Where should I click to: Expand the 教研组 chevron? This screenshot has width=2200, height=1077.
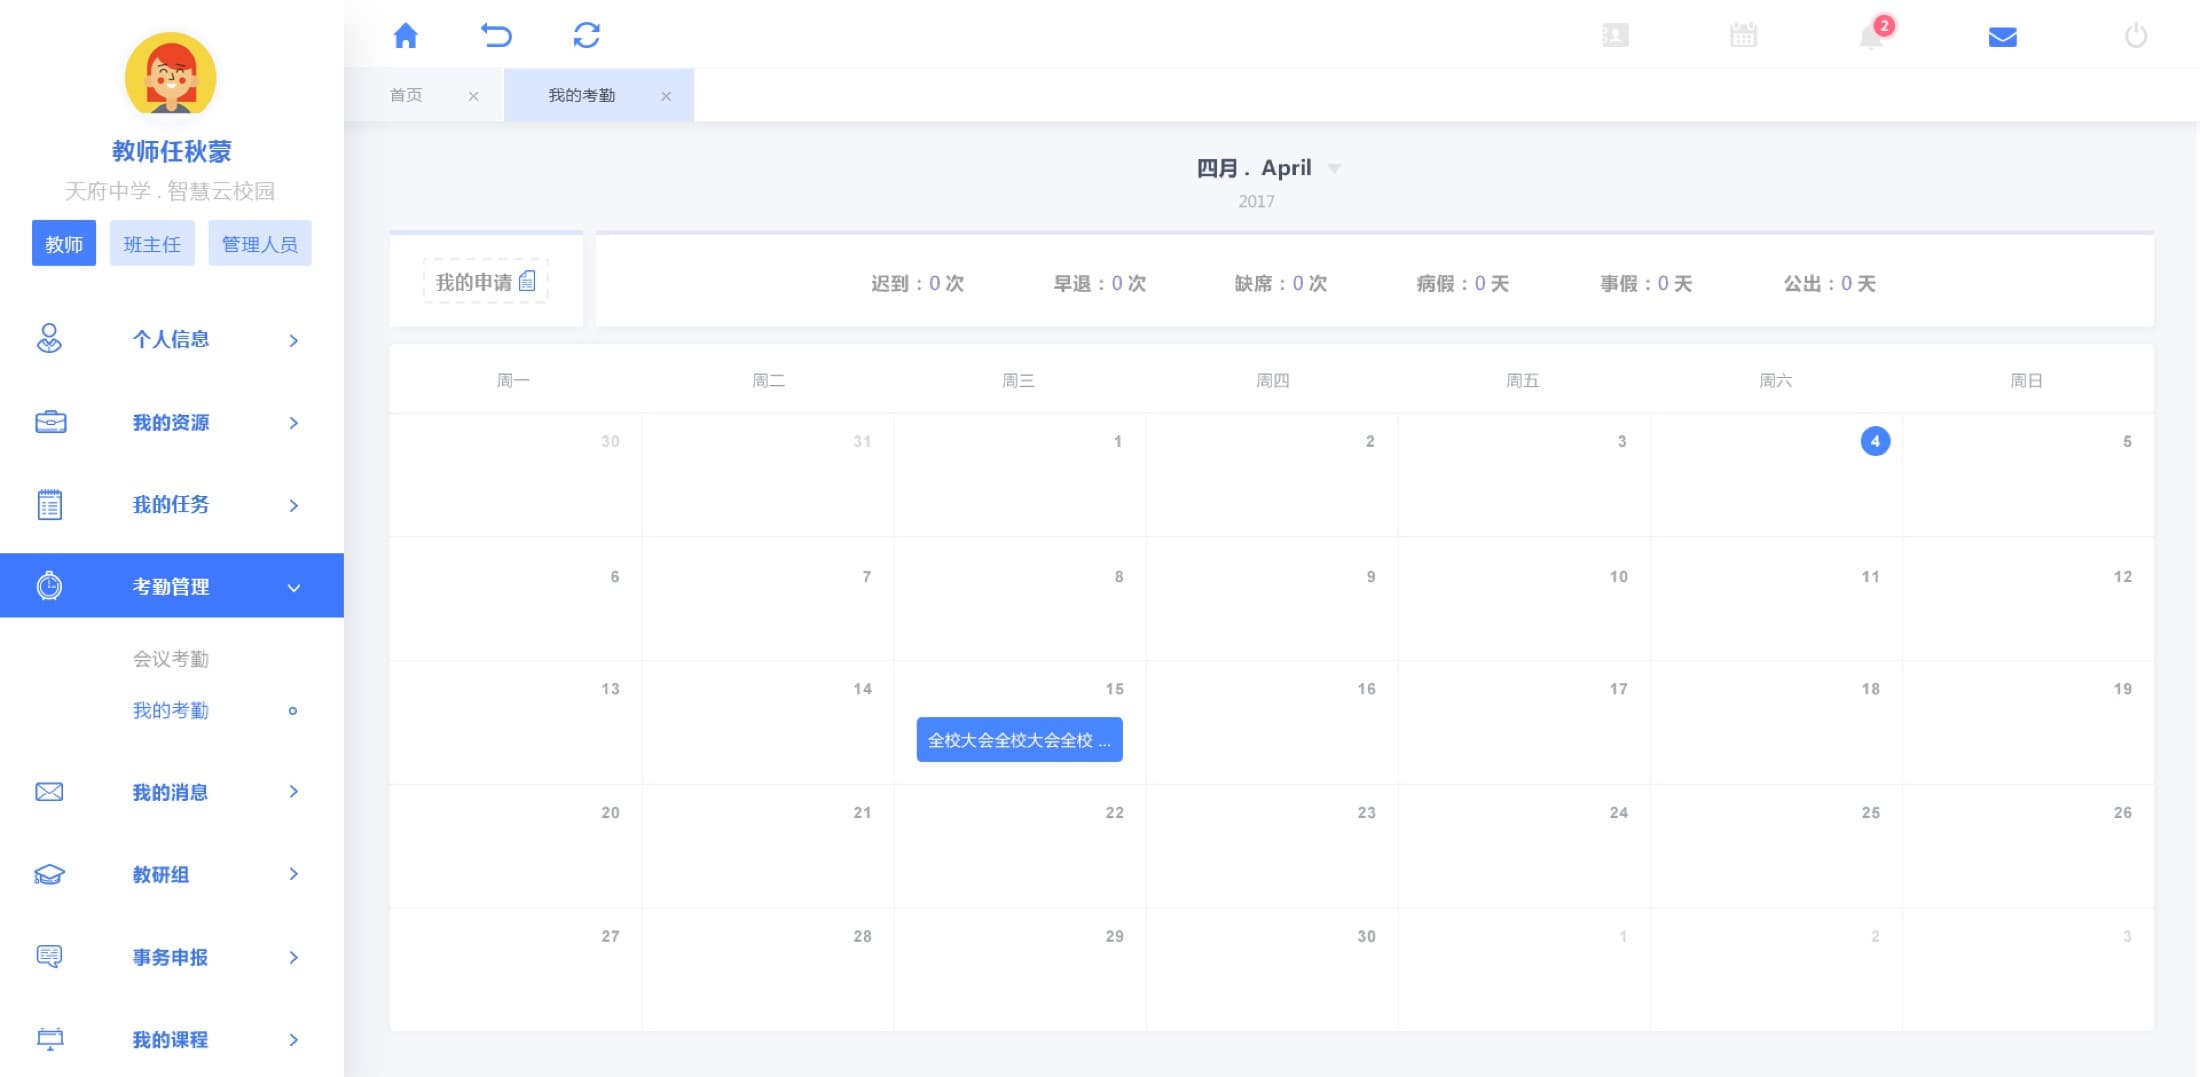coord(293,874)
